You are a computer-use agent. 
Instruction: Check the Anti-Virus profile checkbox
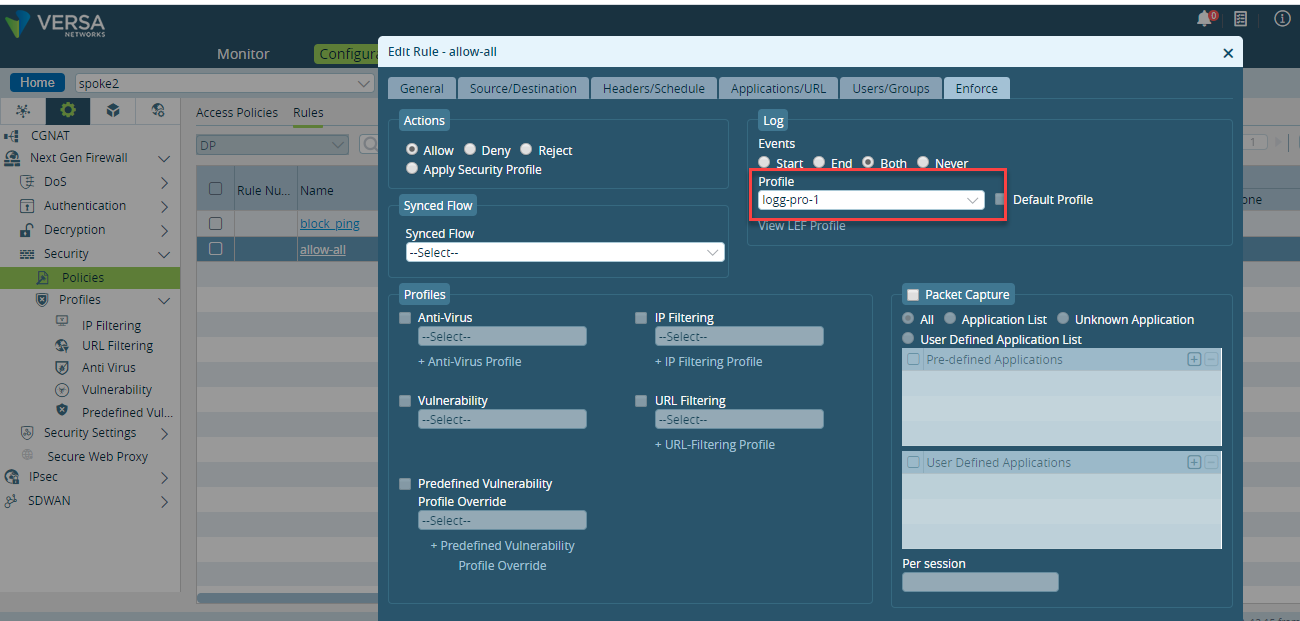pyautogui.click(x=405, y=318)
